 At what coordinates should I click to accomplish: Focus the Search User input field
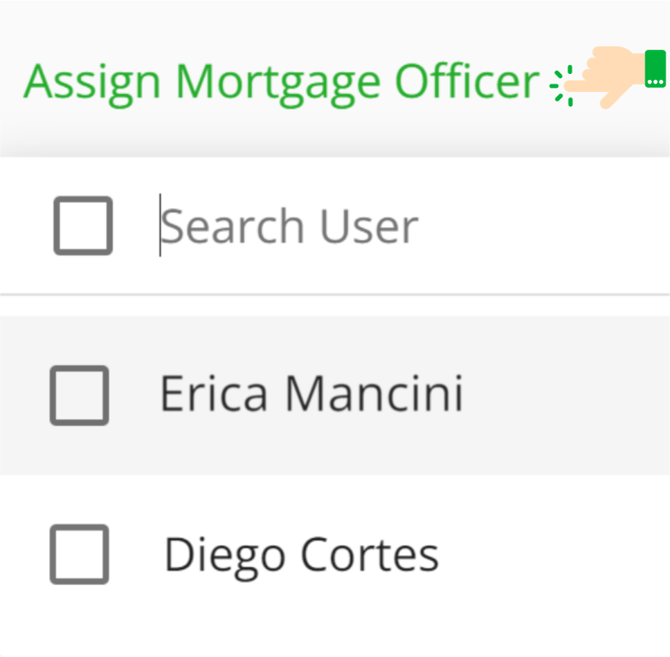click(412, 226)
